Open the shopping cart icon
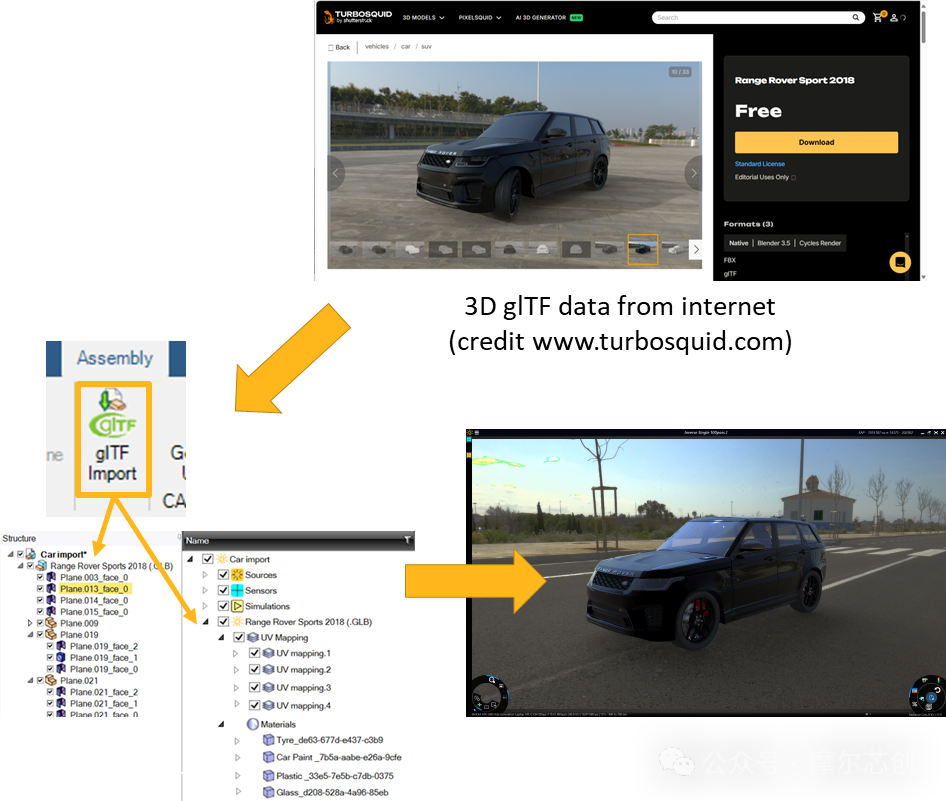946x801 pixels. (878, 17)
